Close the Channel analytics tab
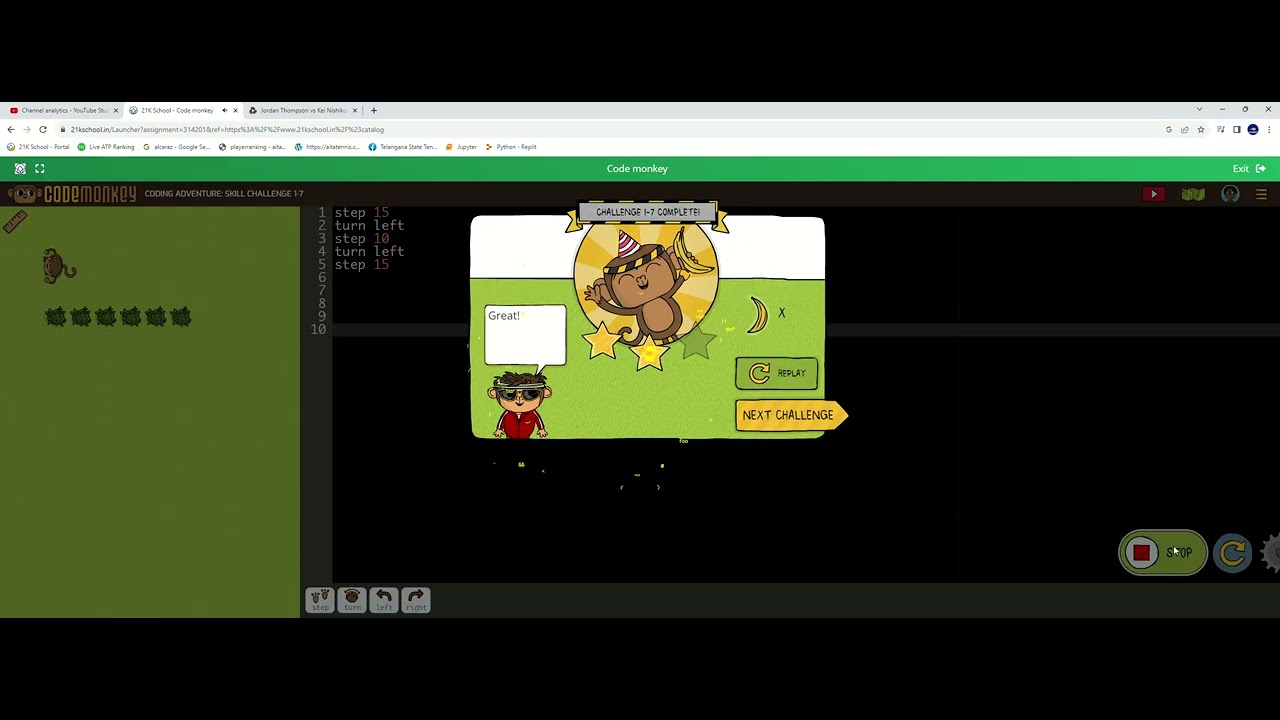Screen dimensions: 1280x720 click(x=116, y=110)
